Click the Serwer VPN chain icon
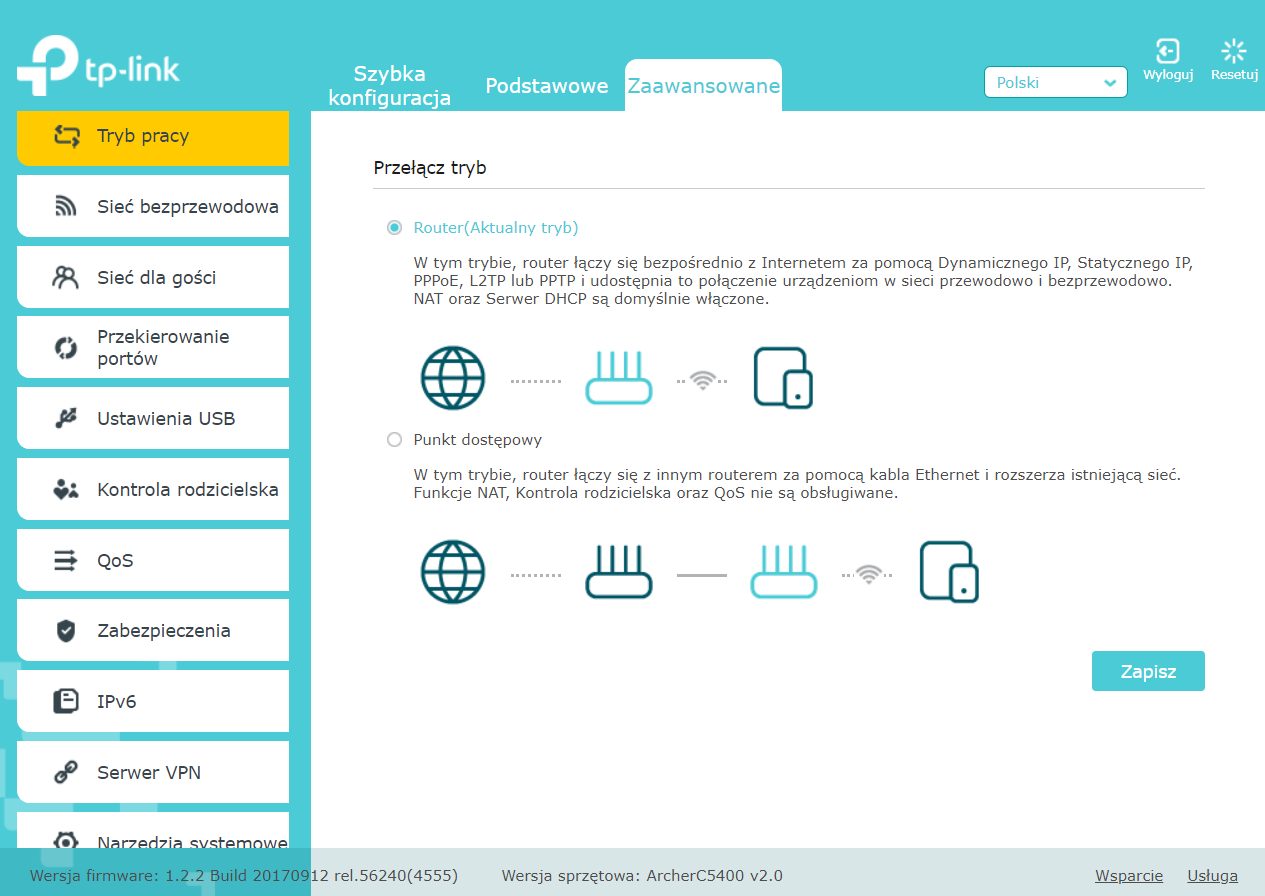This screenshot has width=1265, height=896. tap(66, 772)
